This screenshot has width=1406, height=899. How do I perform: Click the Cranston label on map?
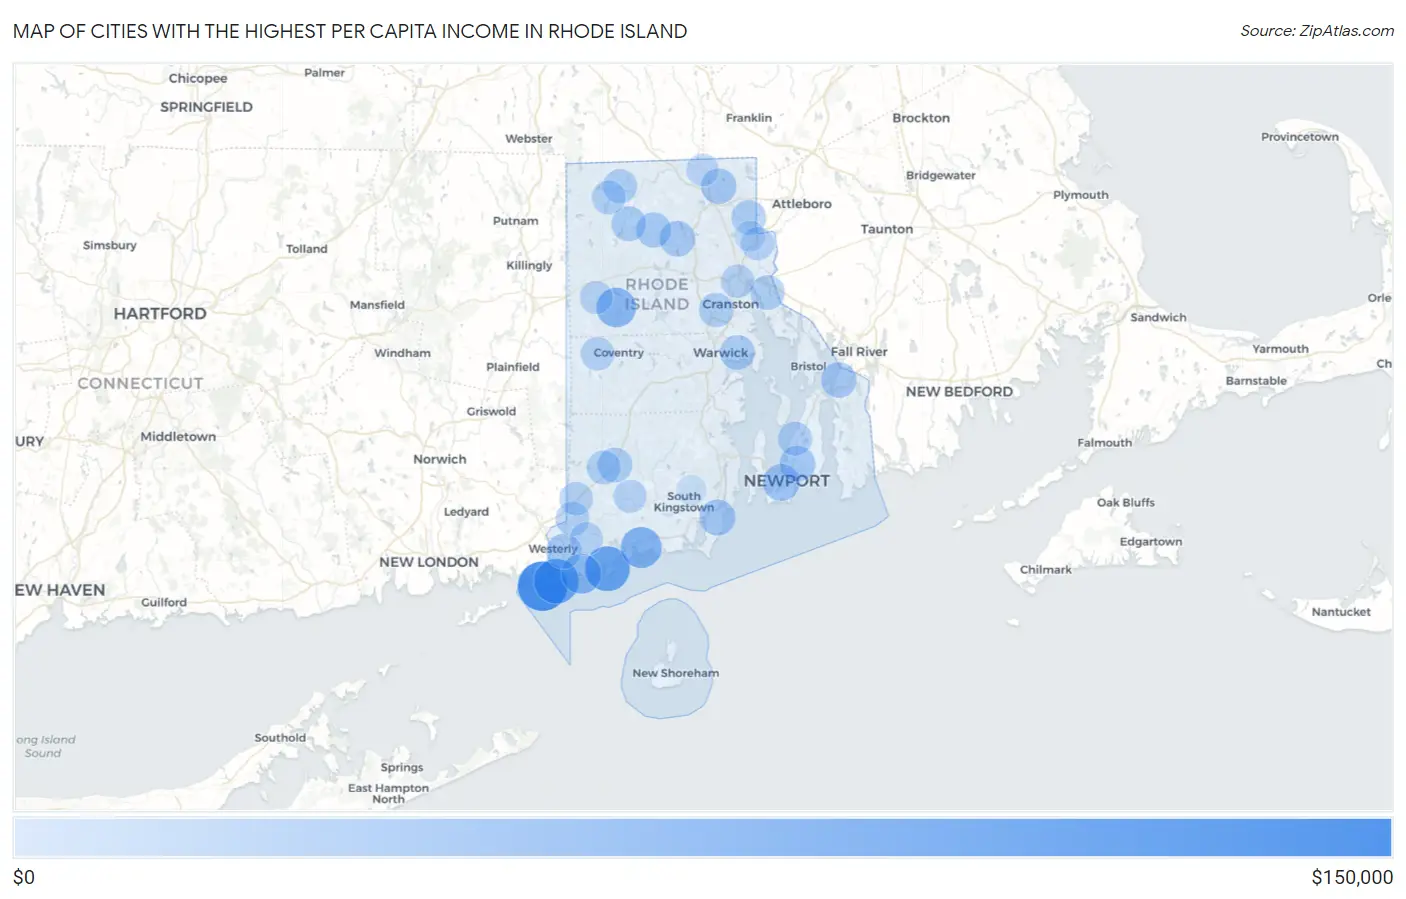(730, 304)
